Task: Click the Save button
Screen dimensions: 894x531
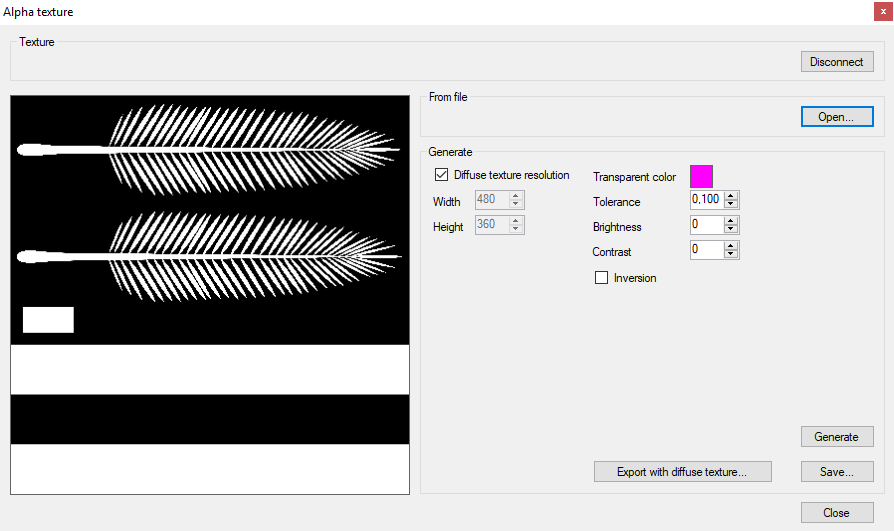Action: click(837, 472)
